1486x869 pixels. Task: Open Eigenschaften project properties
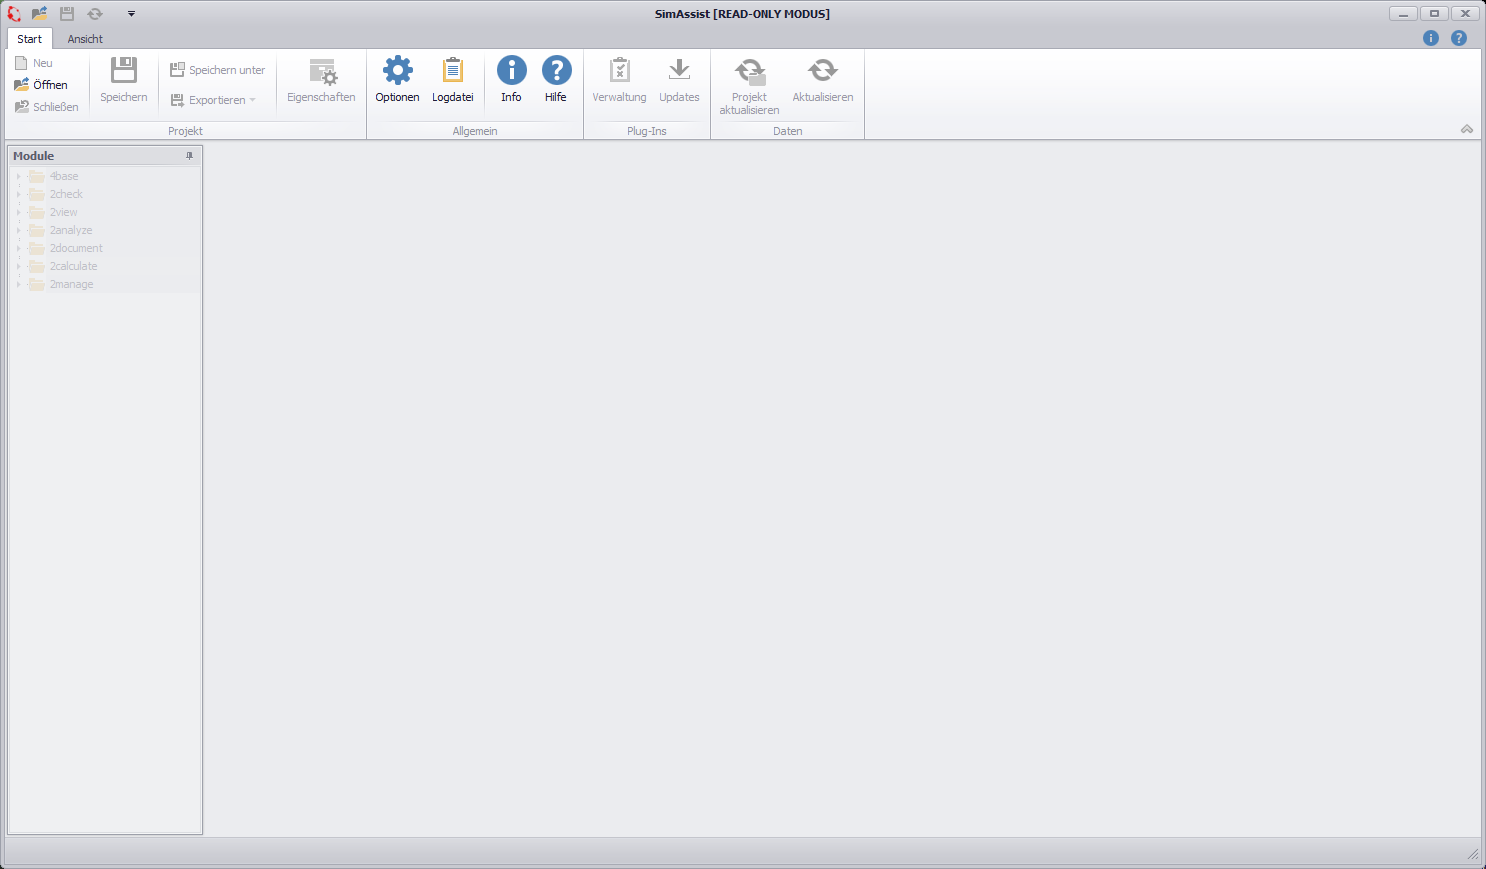pos(321,81)
